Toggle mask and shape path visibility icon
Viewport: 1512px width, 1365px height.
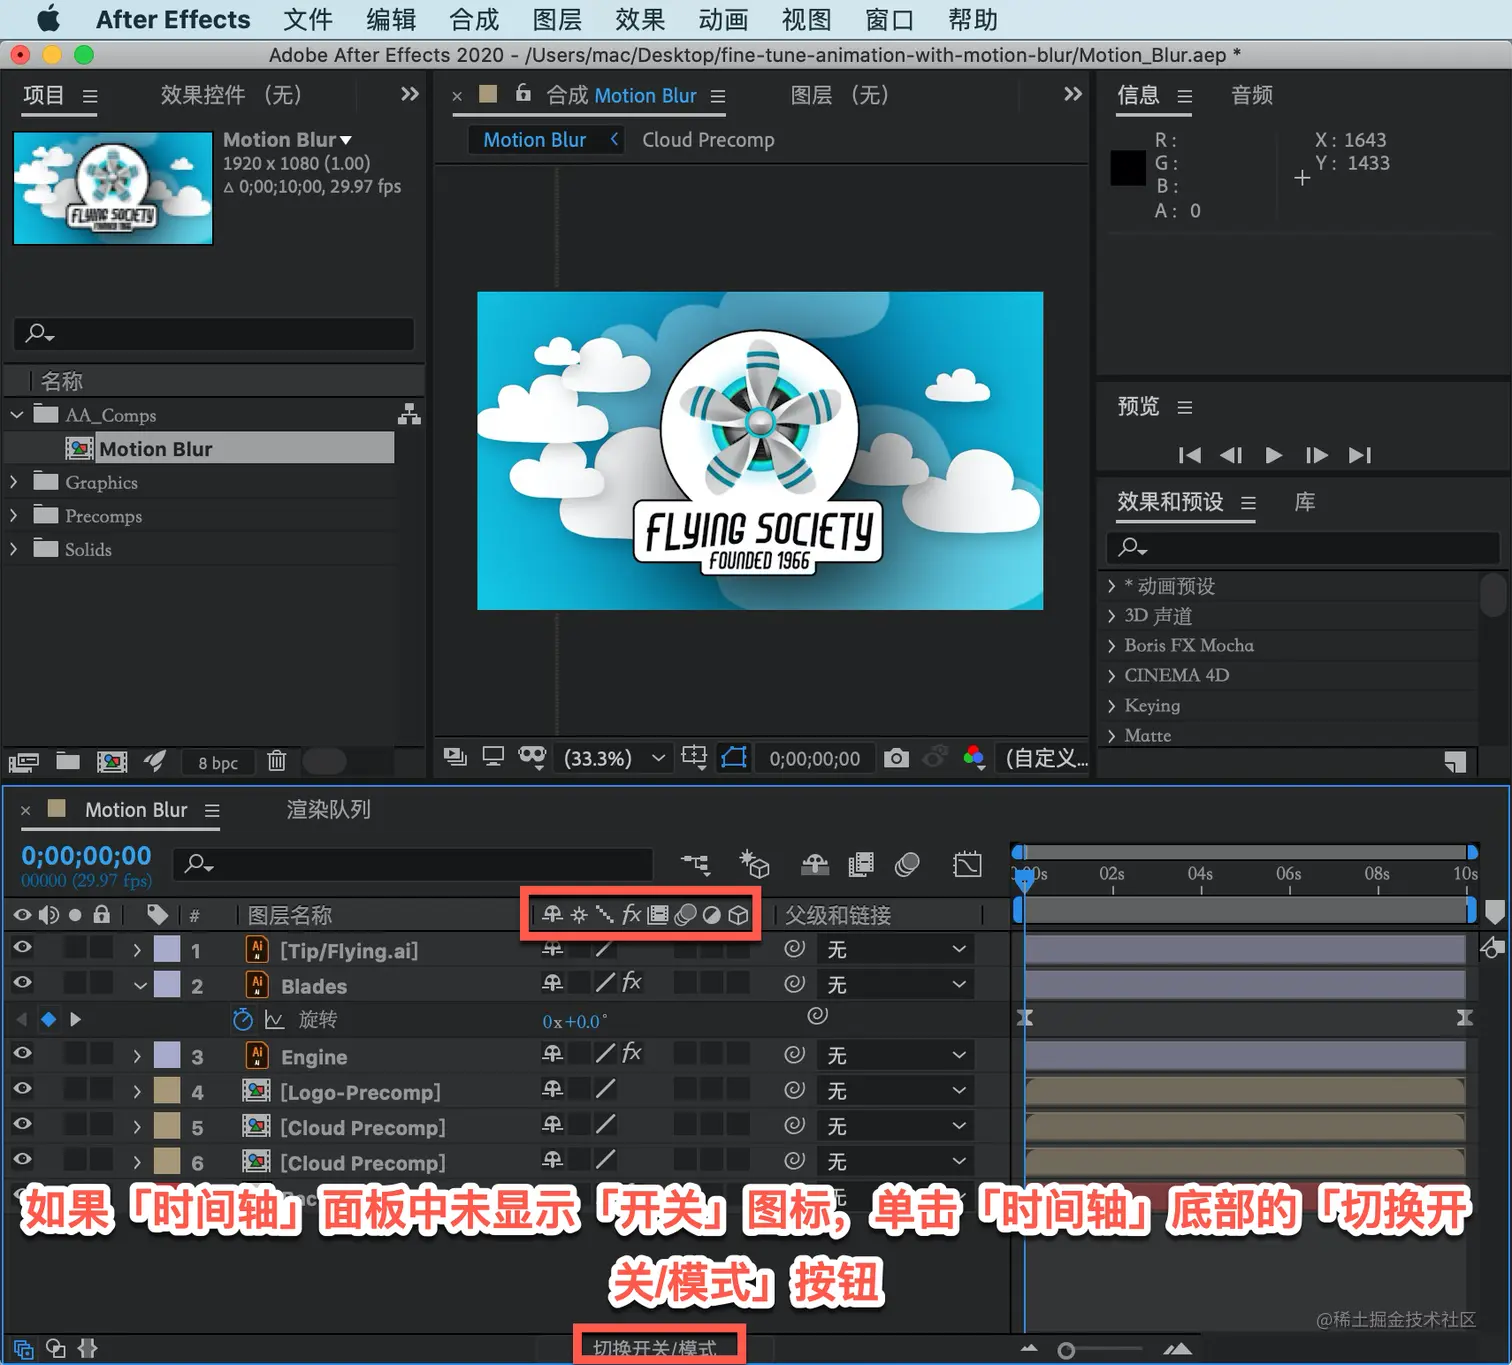point(734,757)
